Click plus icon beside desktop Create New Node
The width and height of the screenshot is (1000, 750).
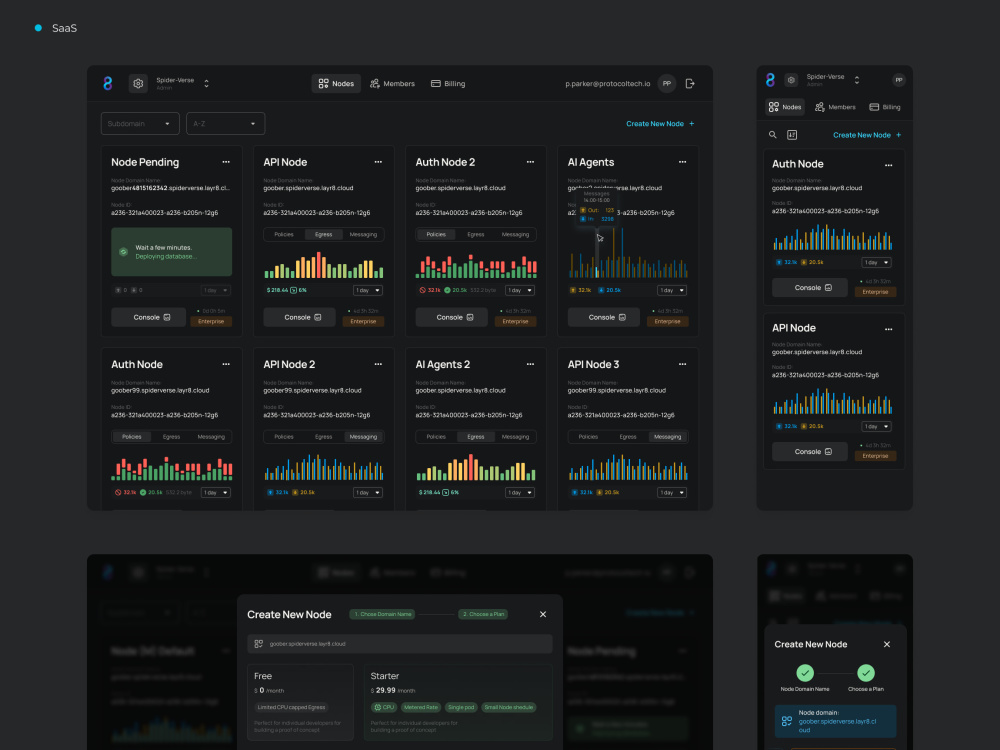[x=691, y=124]
